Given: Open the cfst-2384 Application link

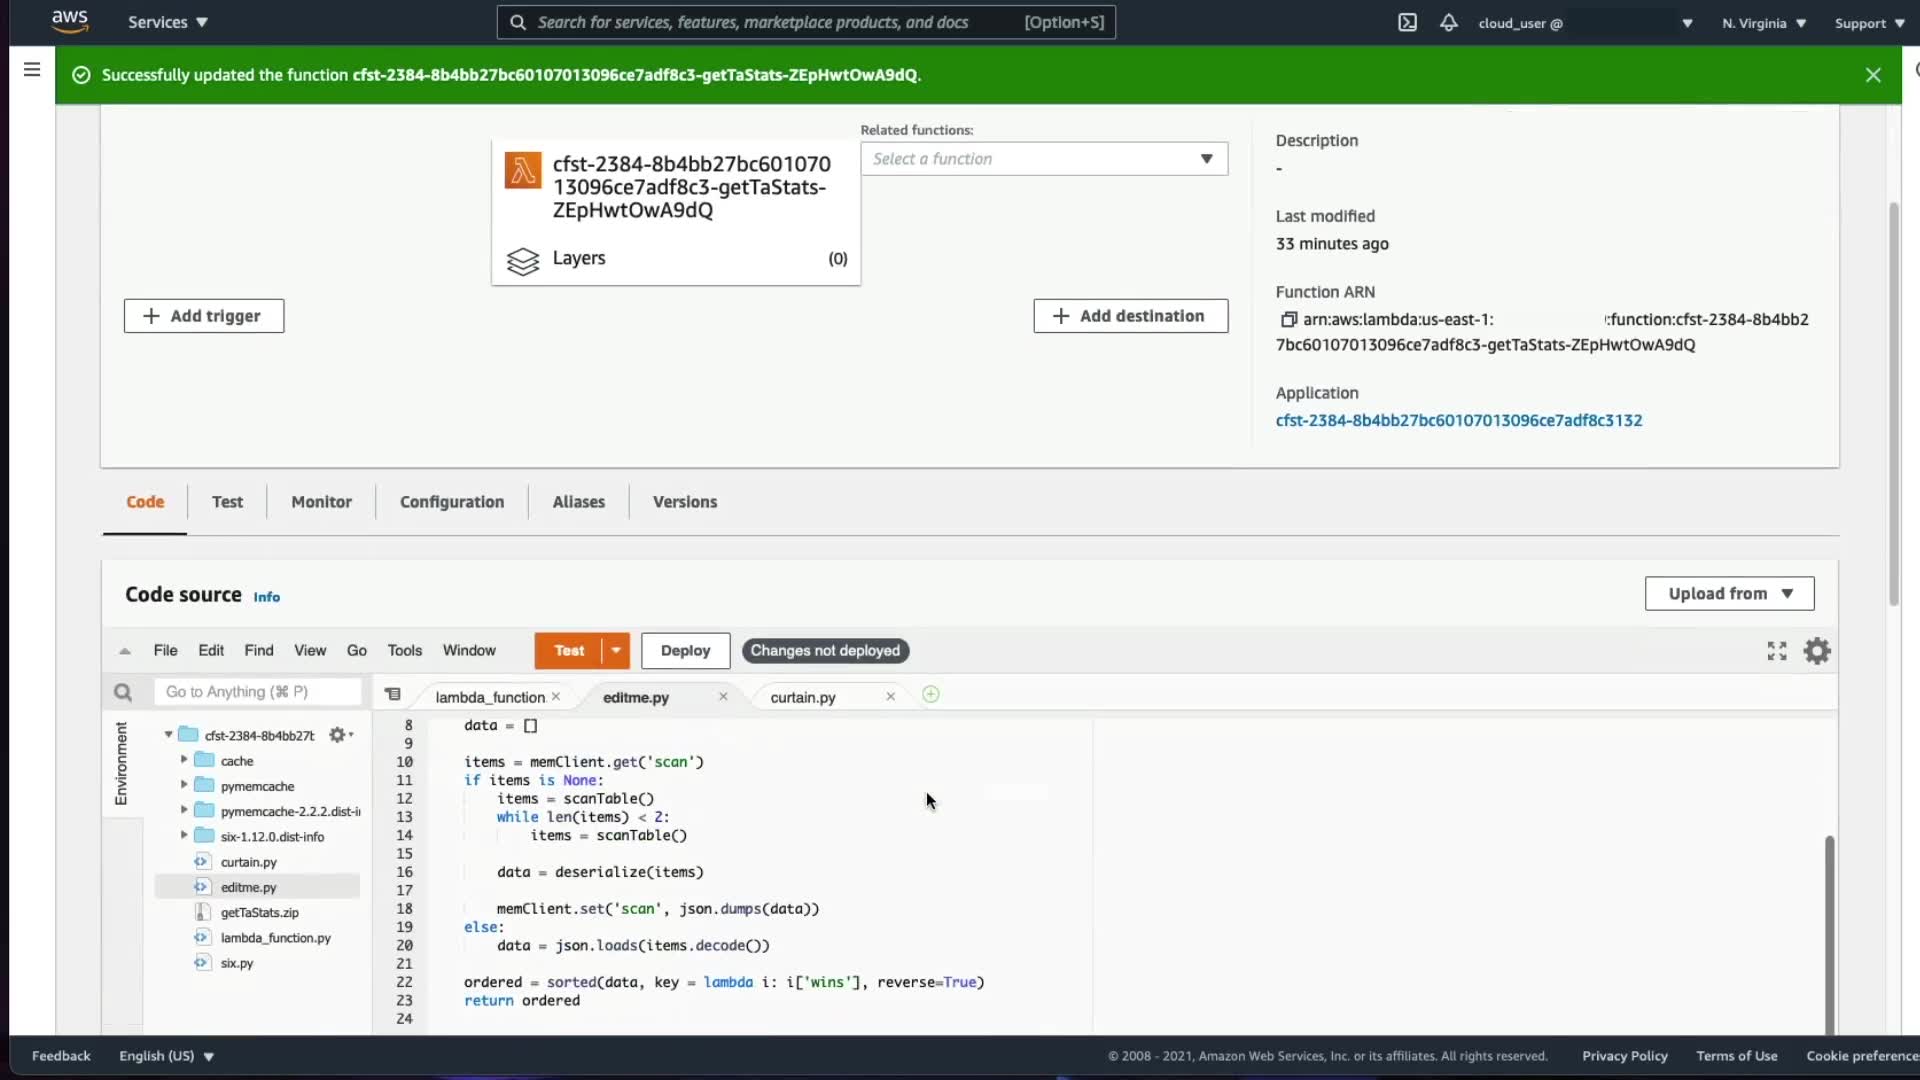Looking at the screenshot, I should coord(1458,421).
